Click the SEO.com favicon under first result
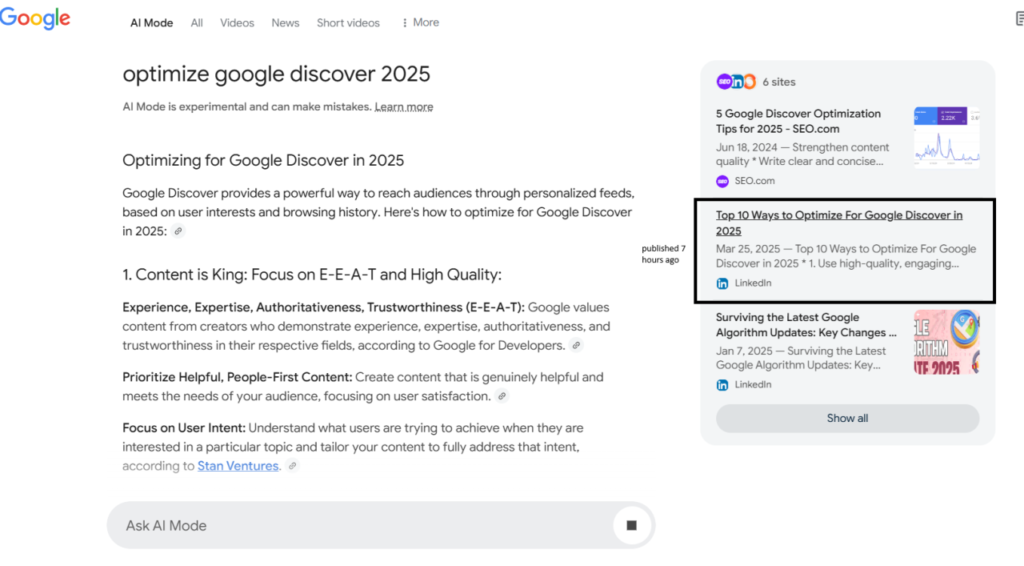Viewport: 1024px width, 566px height. click(723, 181)
